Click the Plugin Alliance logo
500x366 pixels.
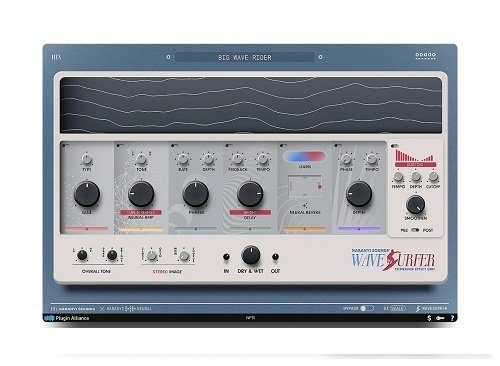point(67,318)
